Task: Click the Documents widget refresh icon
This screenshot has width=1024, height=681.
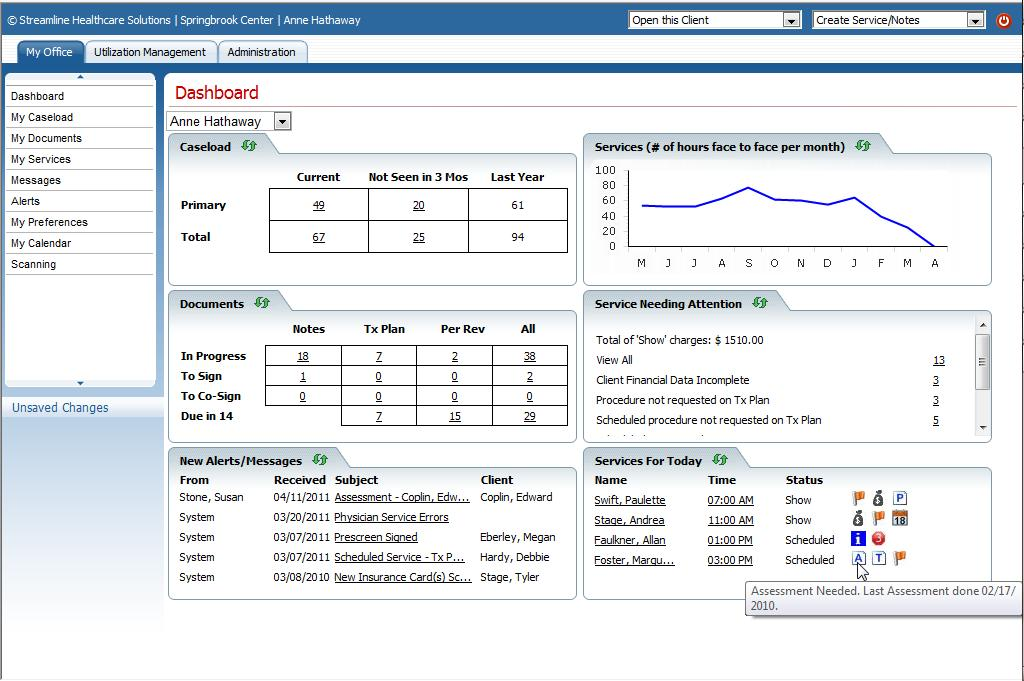Action: pos(262,303)
